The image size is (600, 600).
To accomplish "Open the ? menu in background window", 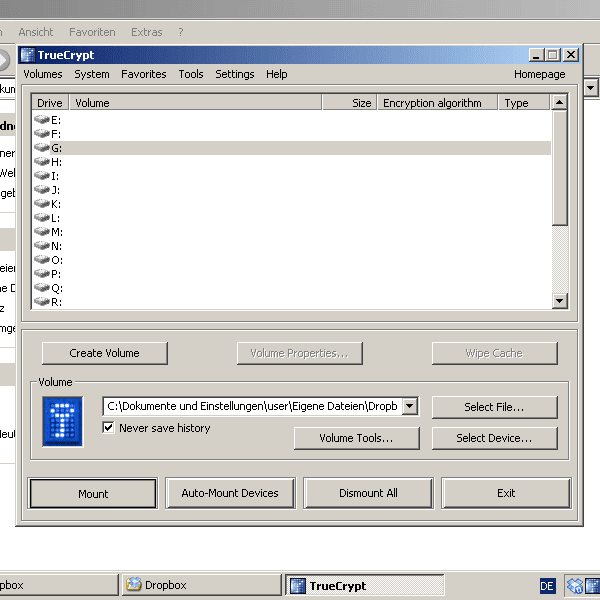I will [181, 32].
